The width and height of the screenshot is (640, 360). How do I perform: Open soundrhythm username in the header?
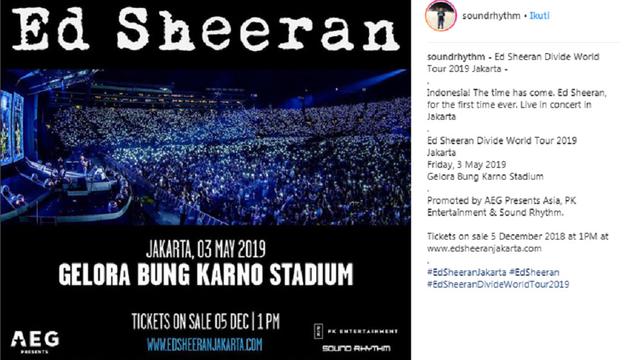(x=491, y=16)
